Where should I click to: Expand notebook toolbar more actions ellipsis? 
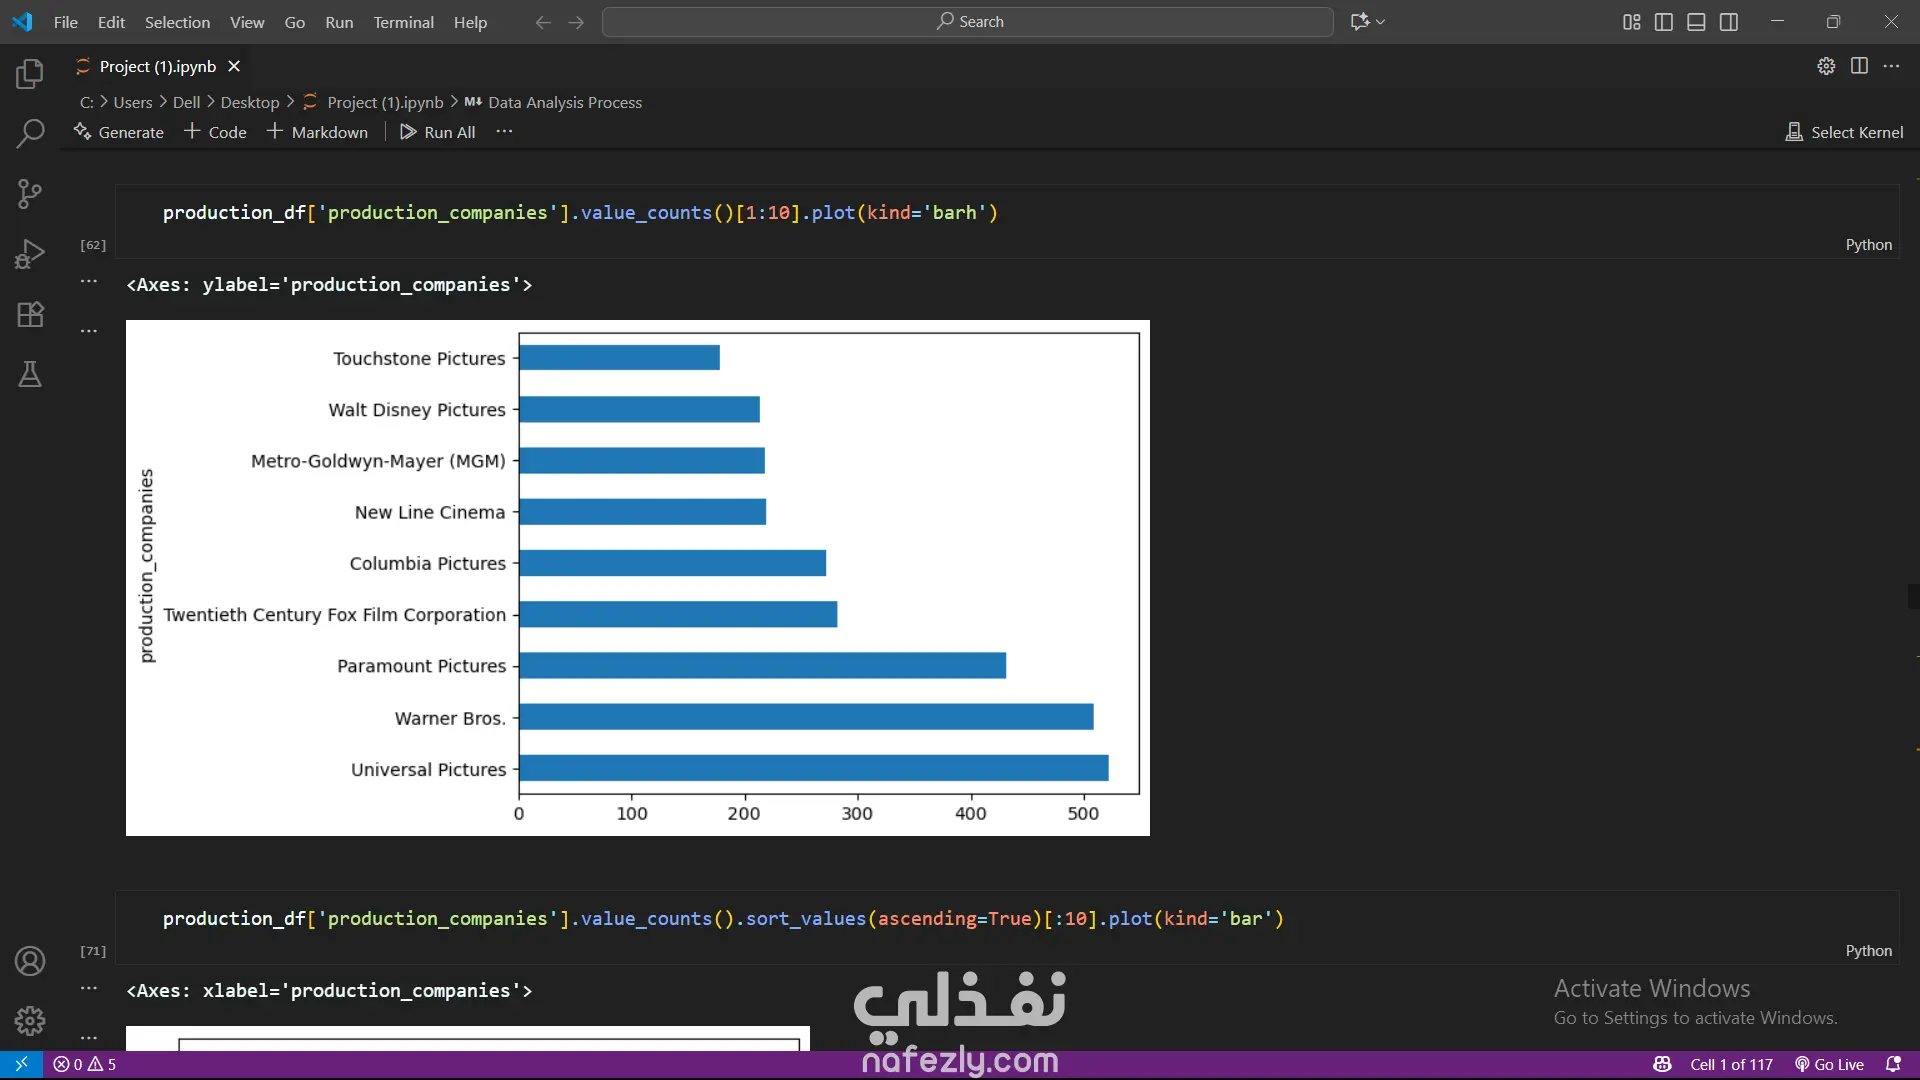504,132
